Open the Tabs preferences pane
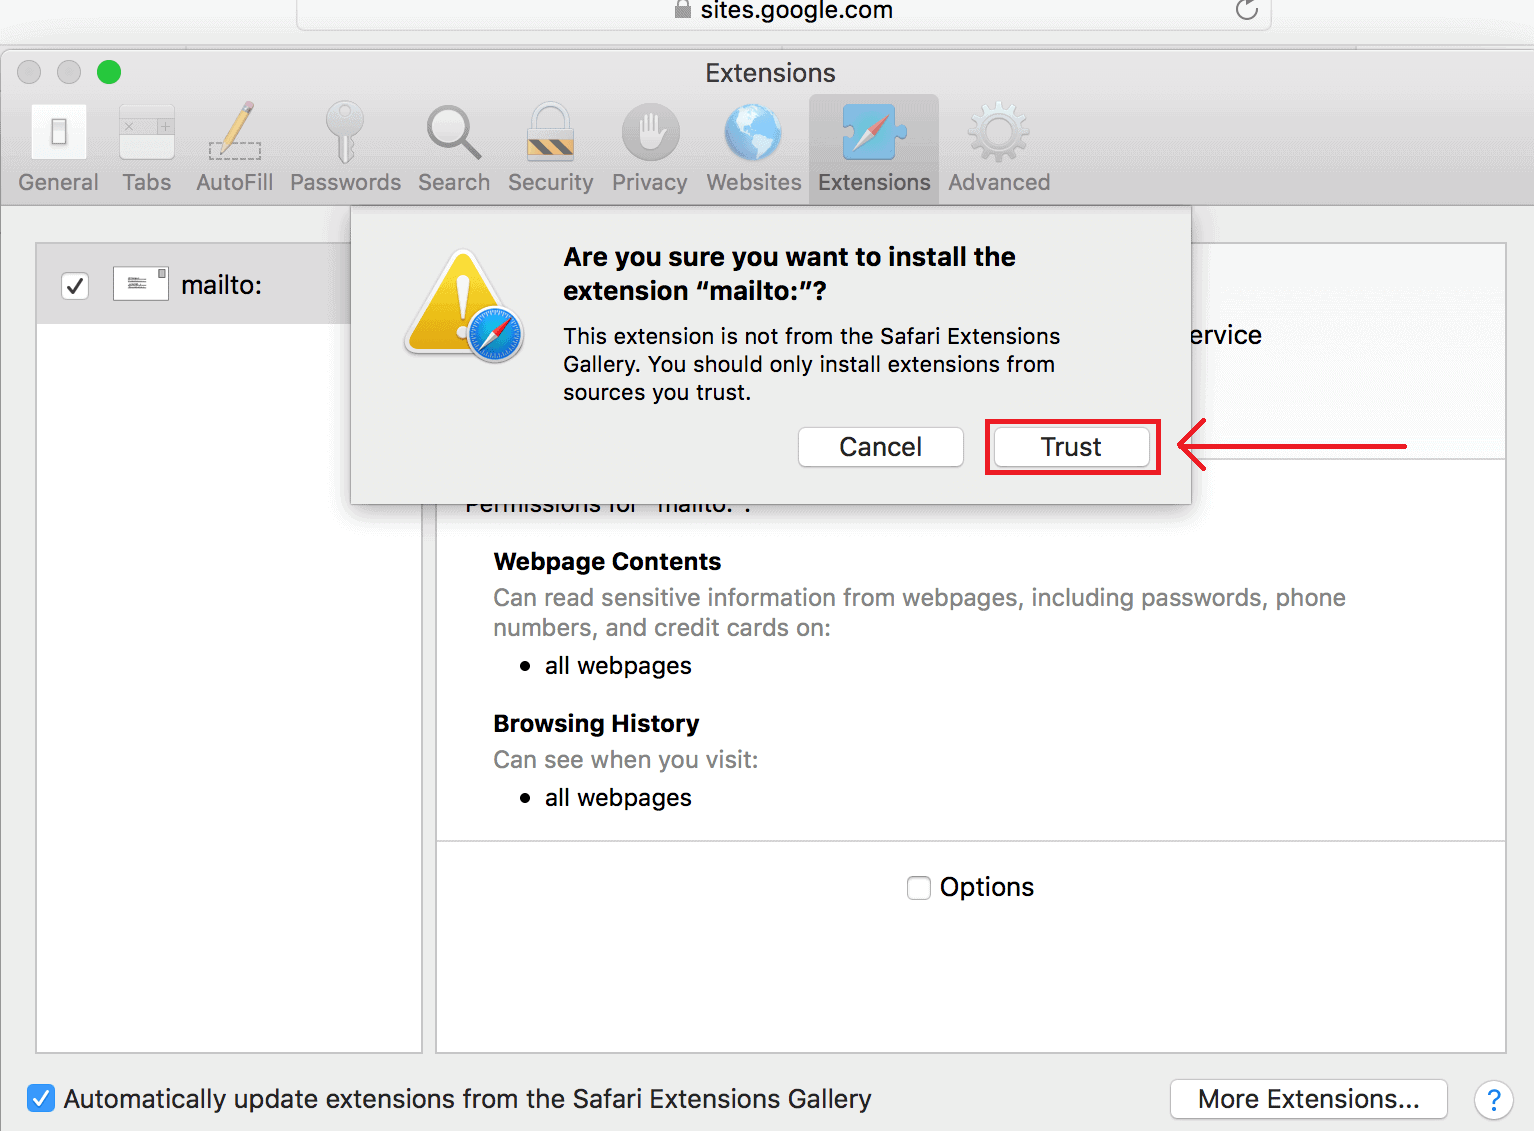 point(147,148)
